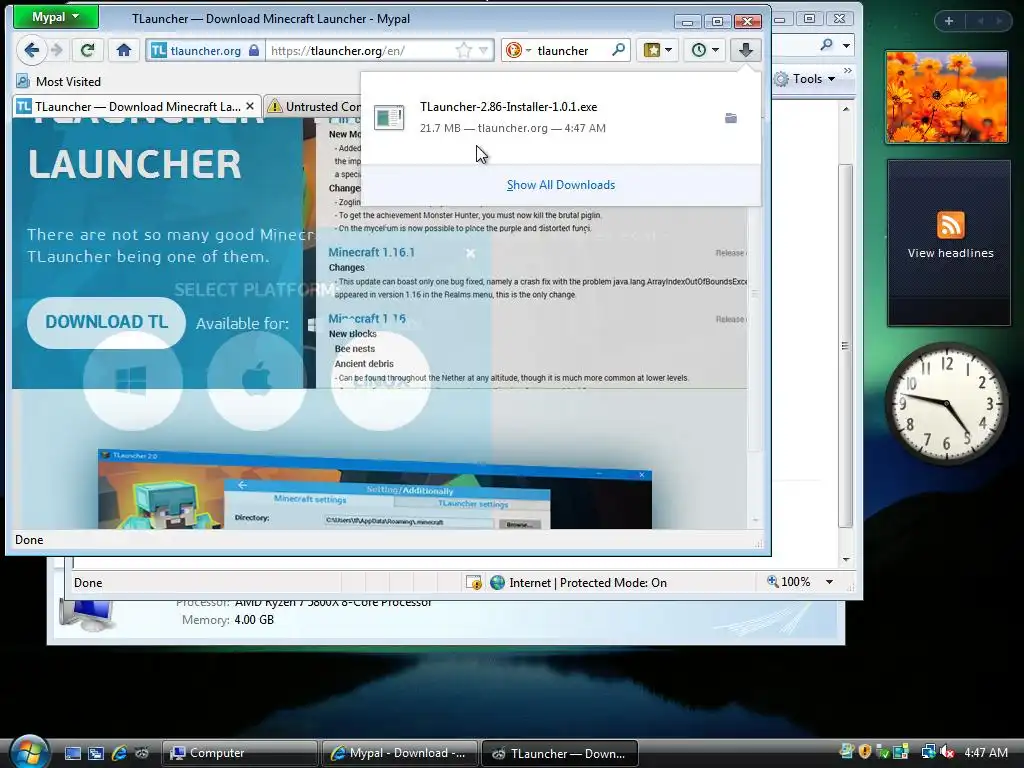The width and height of the screenshot is (1024, 768).
Task: Click the muted volume tray icon
Action: 946,752
